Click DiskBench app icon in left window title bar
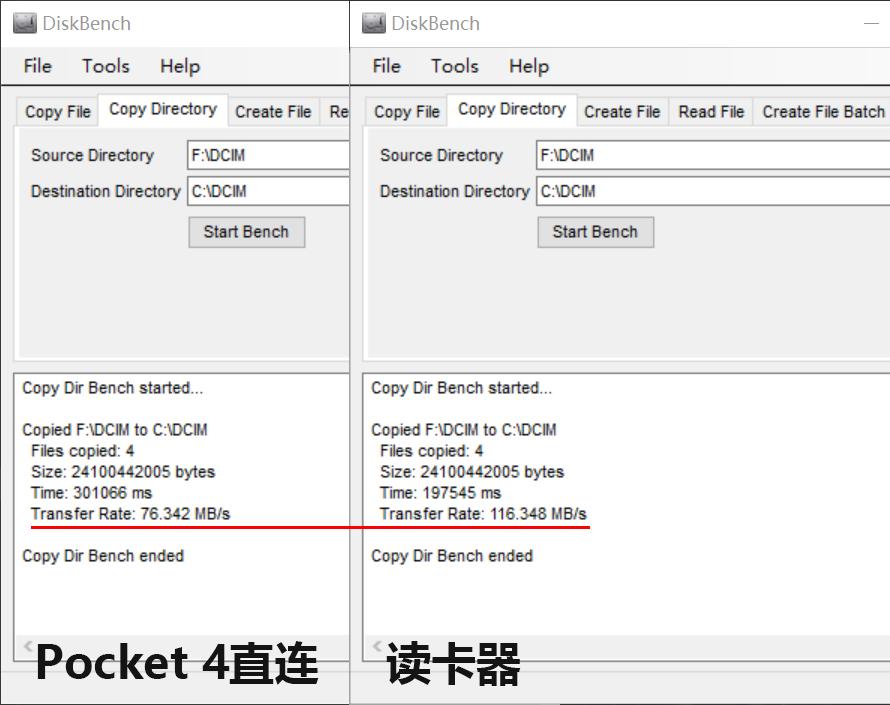The width and height of the screenshot is (890, 705). [25, 23]
